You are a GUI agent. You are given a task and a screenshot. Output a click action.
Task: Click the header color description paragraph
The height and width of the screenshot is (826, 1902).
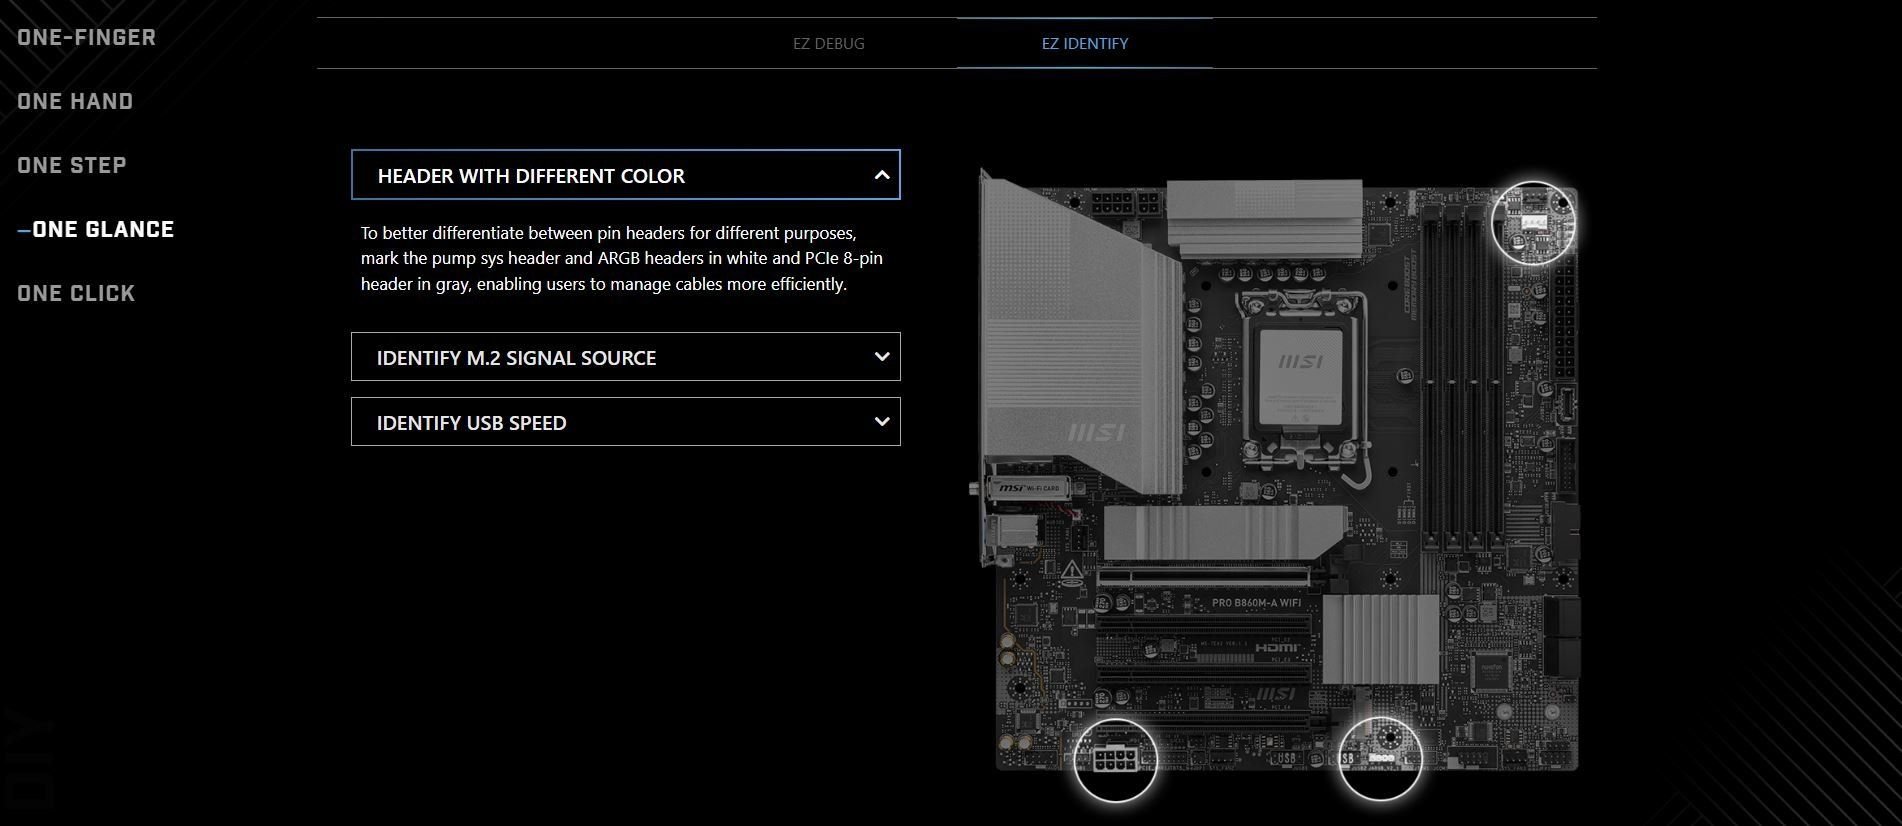tap(621, 258)
